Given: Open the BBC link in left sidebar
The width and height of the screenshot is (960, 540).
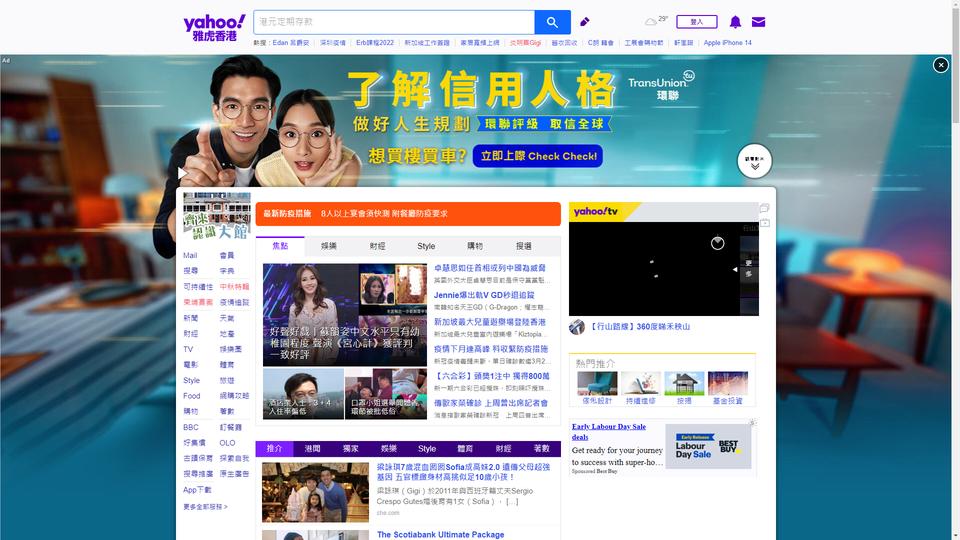Looking at the screenshot, I should (x=191, y=427).
